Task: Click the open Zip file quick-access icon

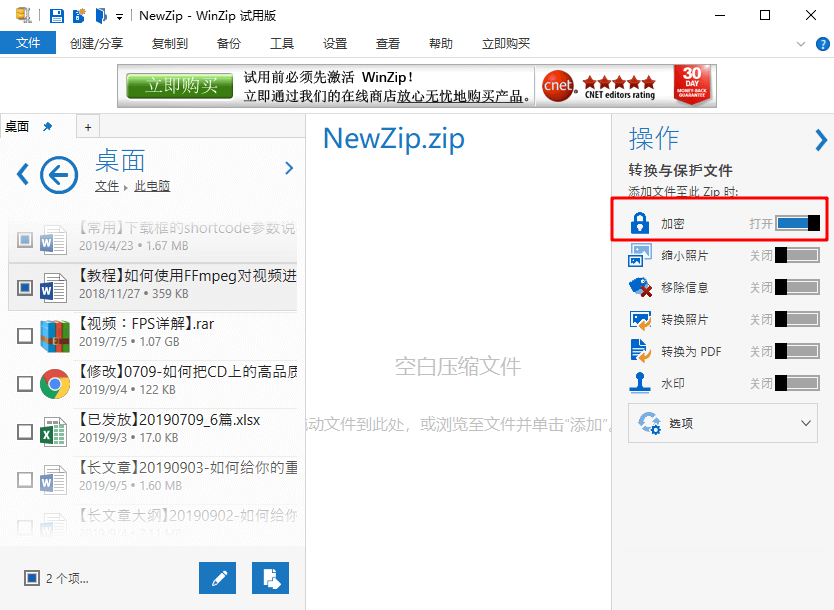Action: pos(101,15)
